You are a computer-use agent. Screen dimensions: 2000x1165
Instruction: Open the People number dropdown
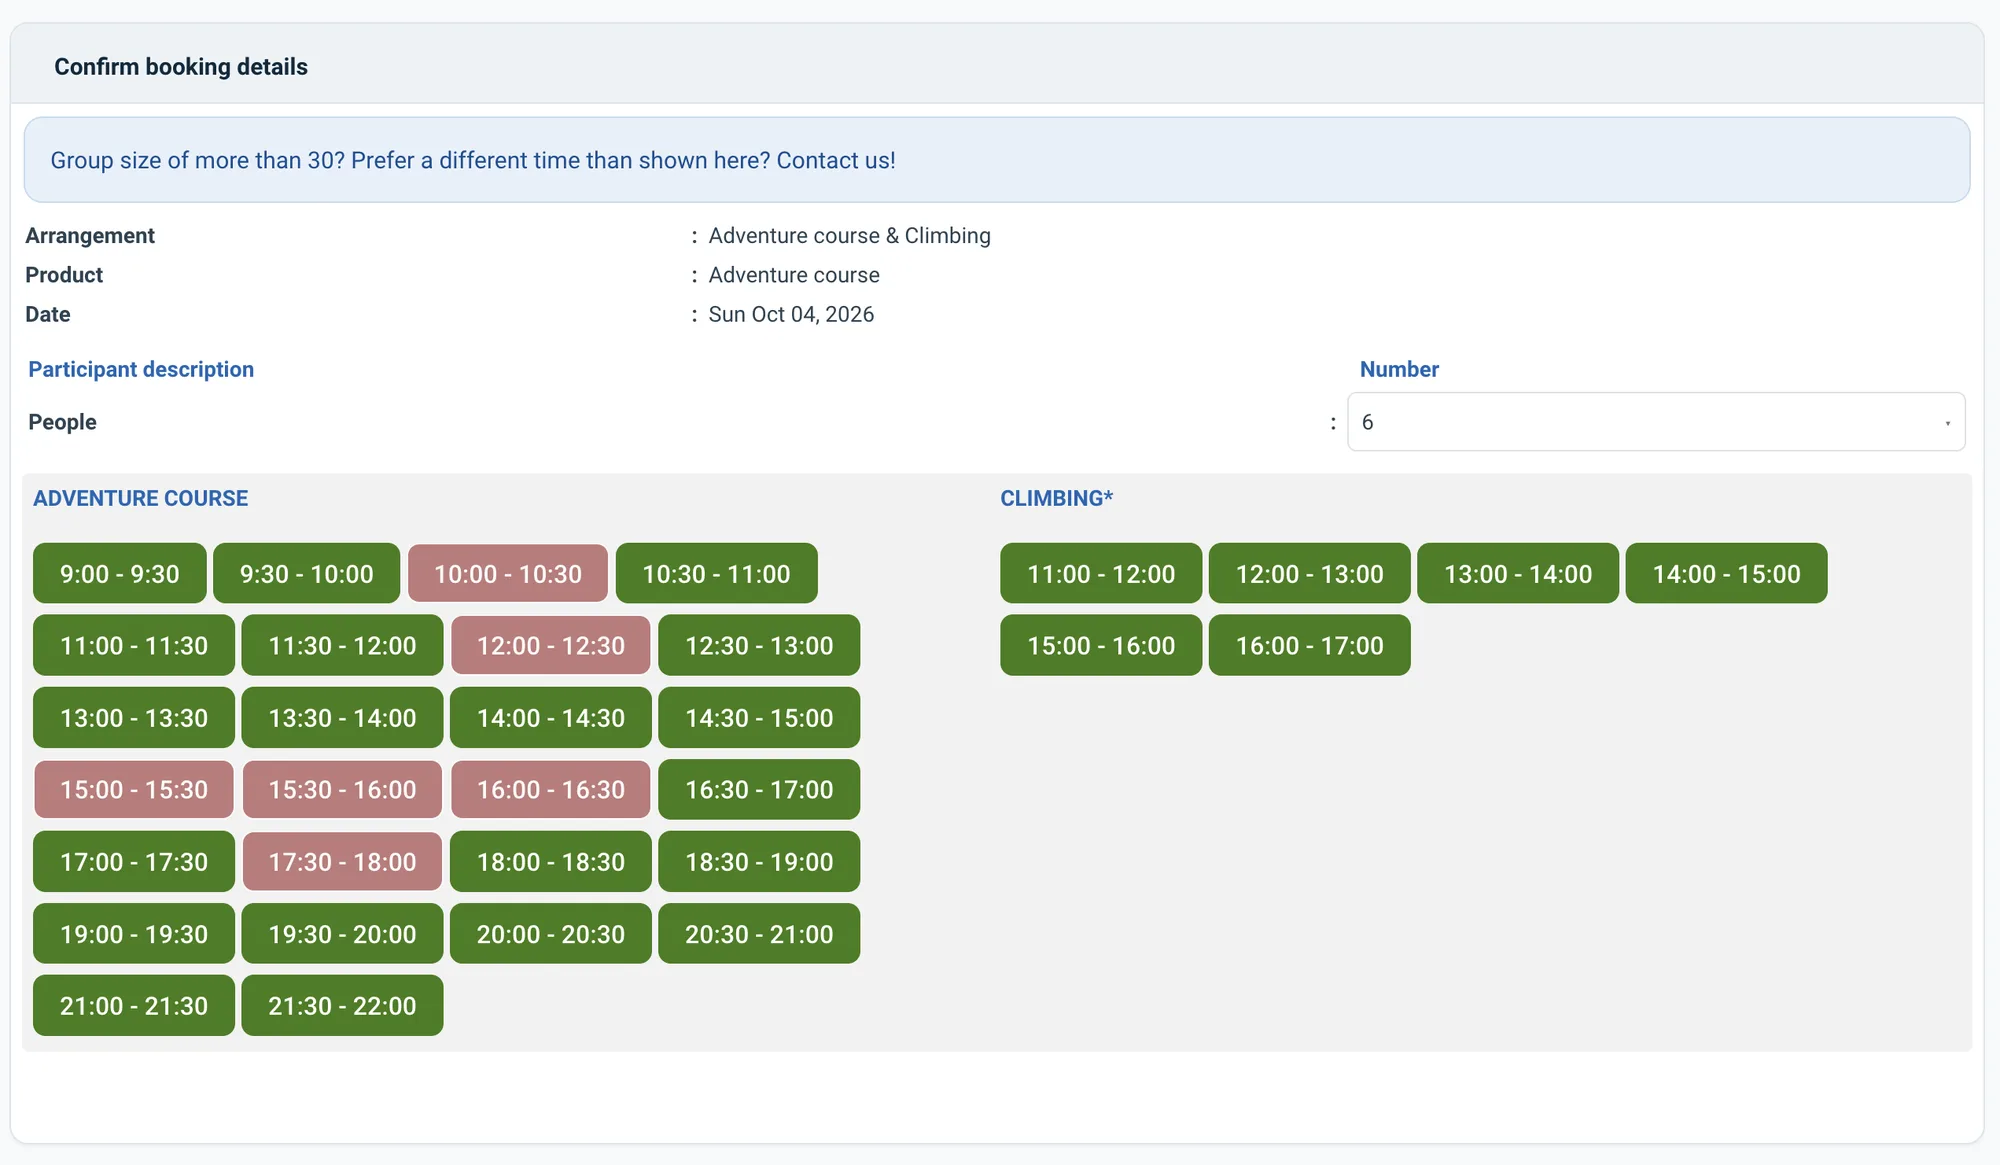1656,422
